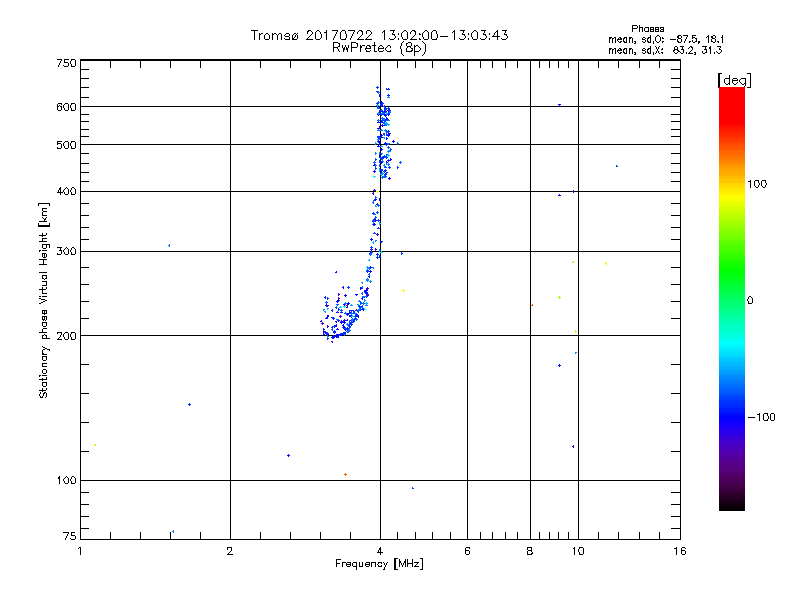Image resolution: width=800 pixels, height=600 pixels.
Task: Click the '200' y-axis tick label
Action: 67,336
